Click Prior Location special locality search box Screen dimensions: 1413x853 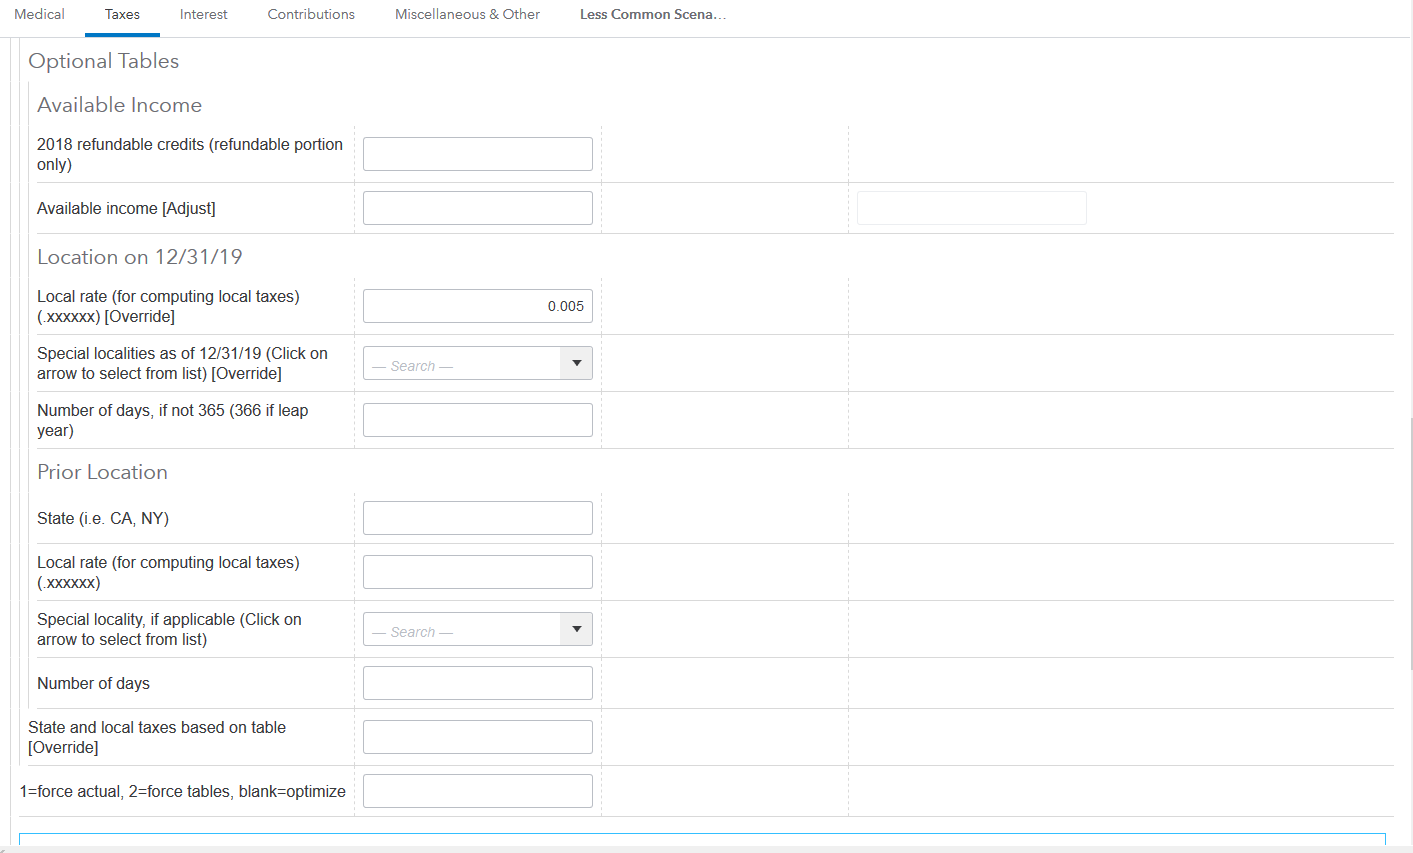(x=462, y=630)
